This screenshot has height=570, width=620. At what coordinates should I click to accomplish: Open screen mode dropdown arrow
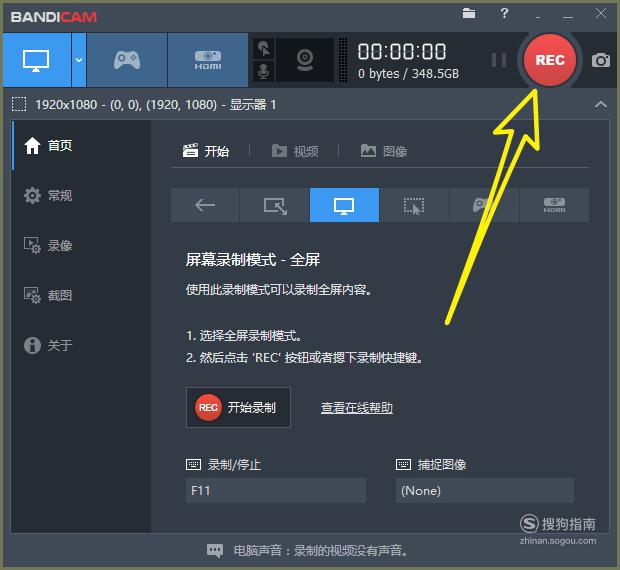click(x=79, y=60)
